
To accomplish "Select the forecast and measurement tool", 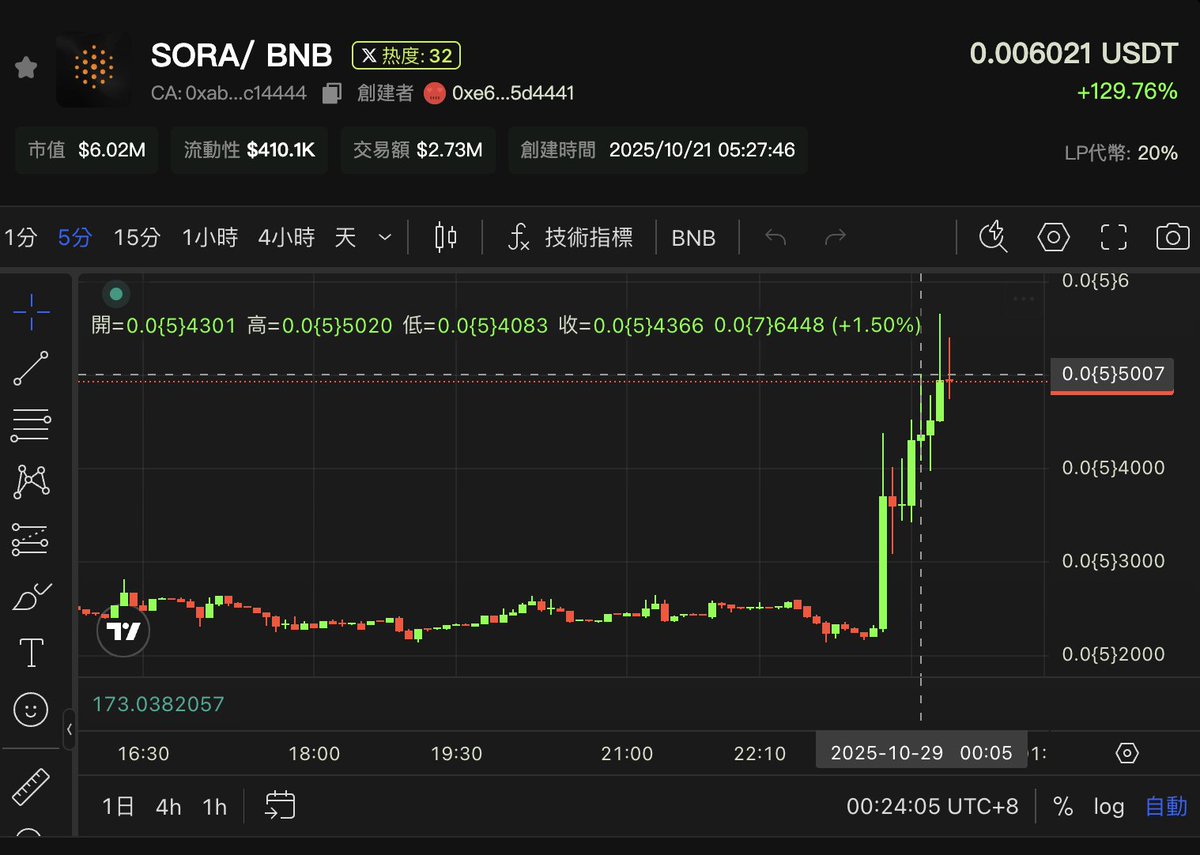I will coord(31,540).
